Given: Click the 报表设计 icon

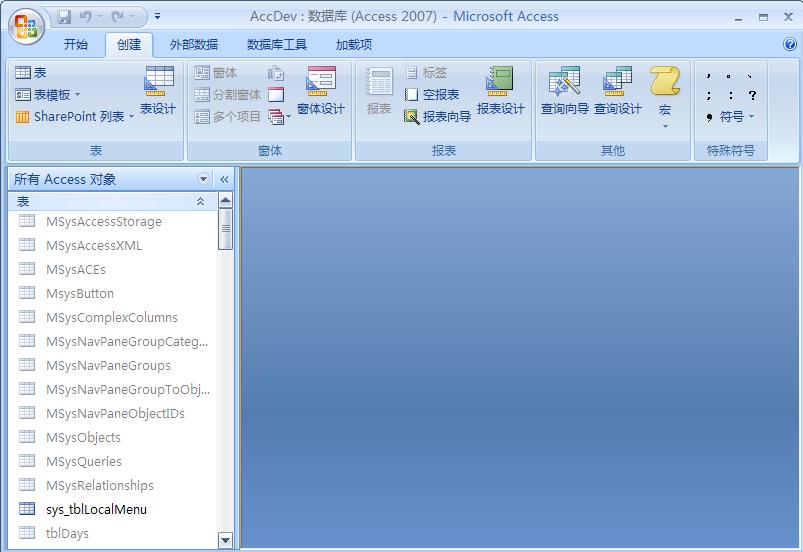Looking at the screenshot, I should (x=500, y=90).
